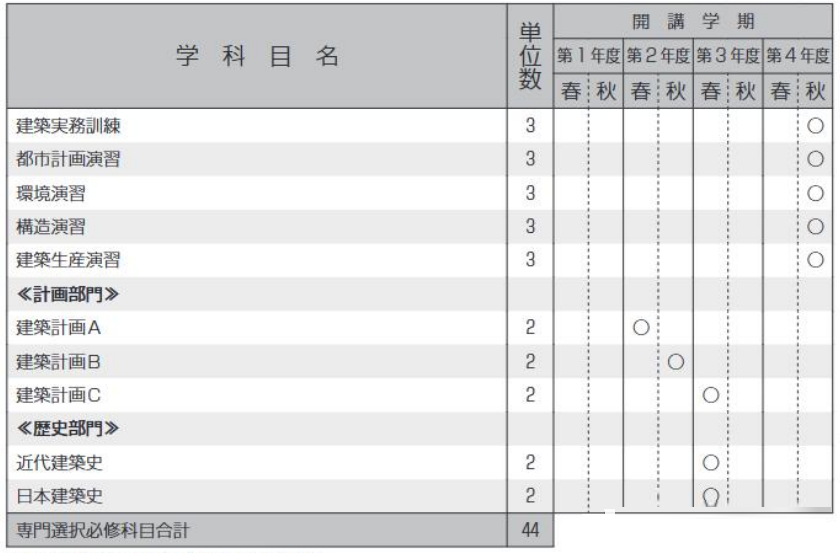Select the total unit count 44
The height and width of the screenshot is (553, 840).
[531, 529]
